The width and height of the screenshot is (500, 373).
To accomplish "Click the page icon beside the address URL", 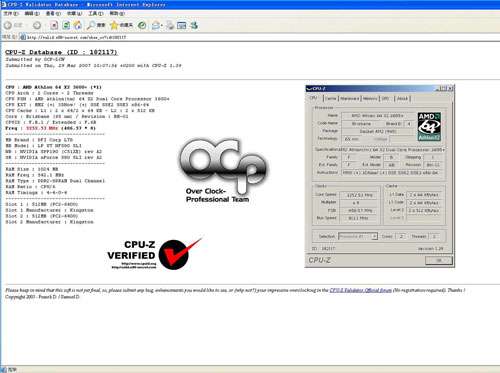I will click(x=23, y=37).
